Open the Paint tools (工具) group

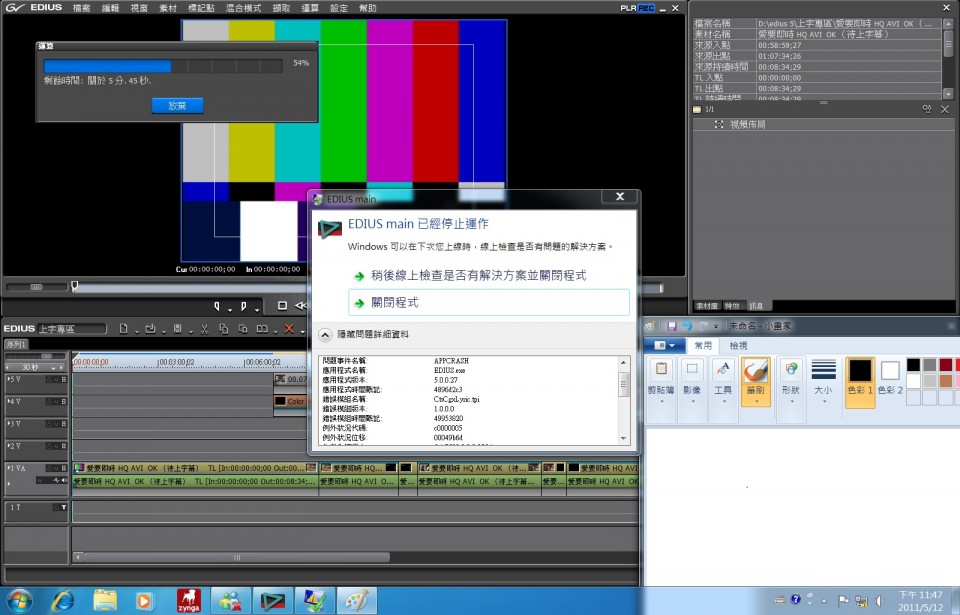(723, 381)
